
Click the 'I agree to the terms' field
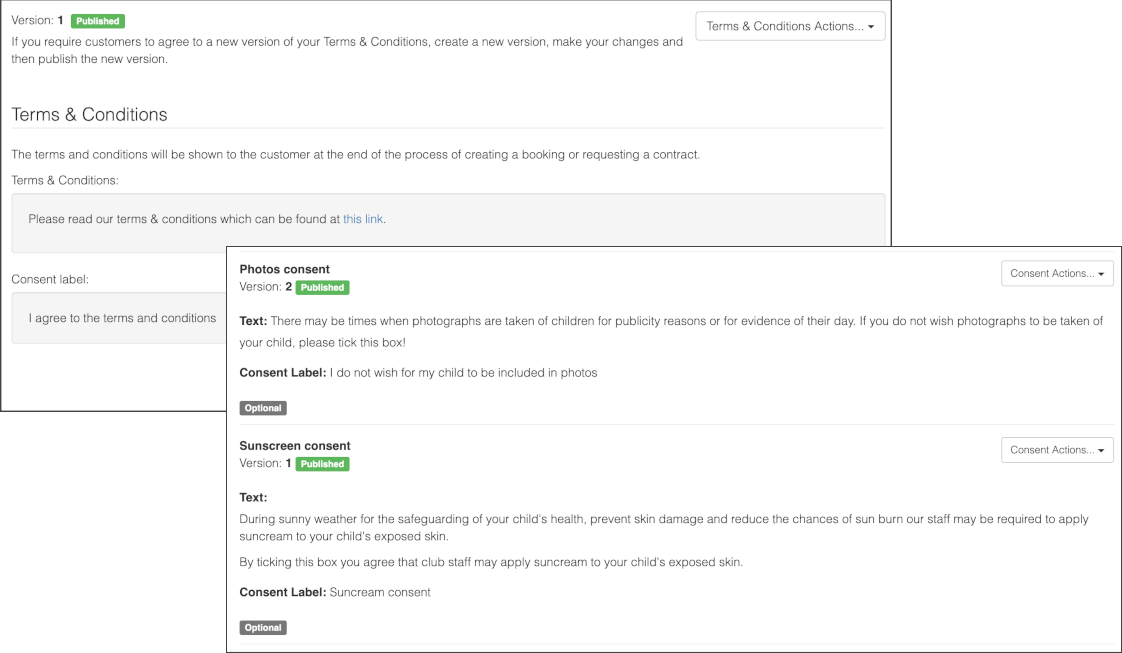(122, 318)
